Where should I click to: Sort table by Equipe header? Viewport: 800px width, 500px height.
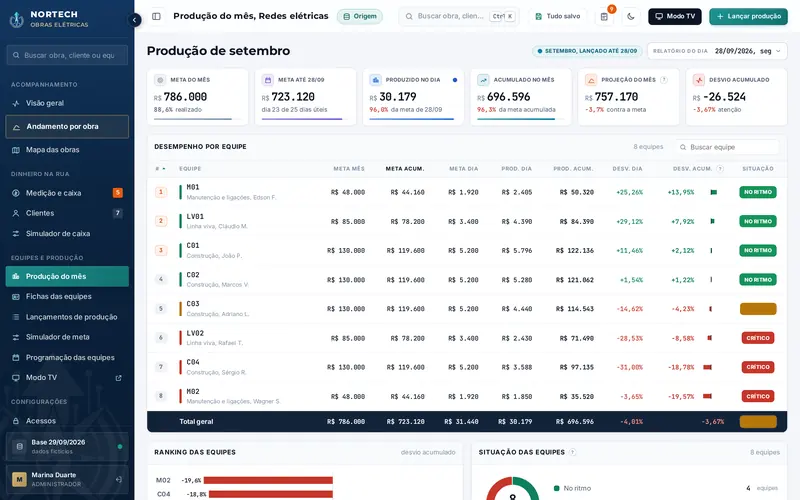[190, 169]
